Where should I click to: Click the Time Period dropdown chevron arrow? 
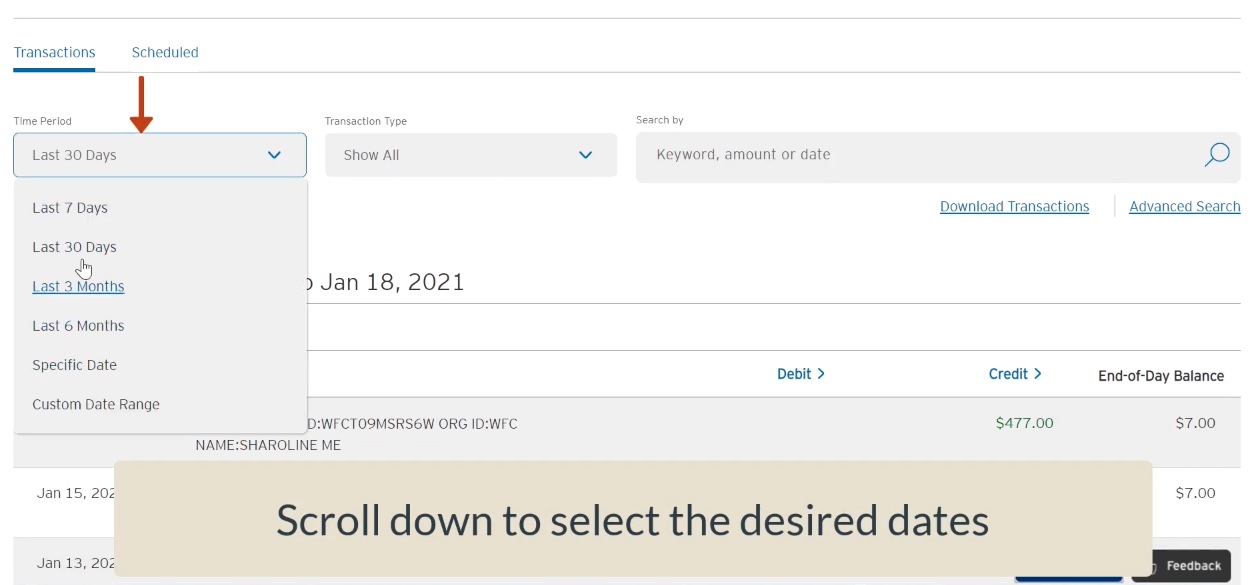pos(275,155)
